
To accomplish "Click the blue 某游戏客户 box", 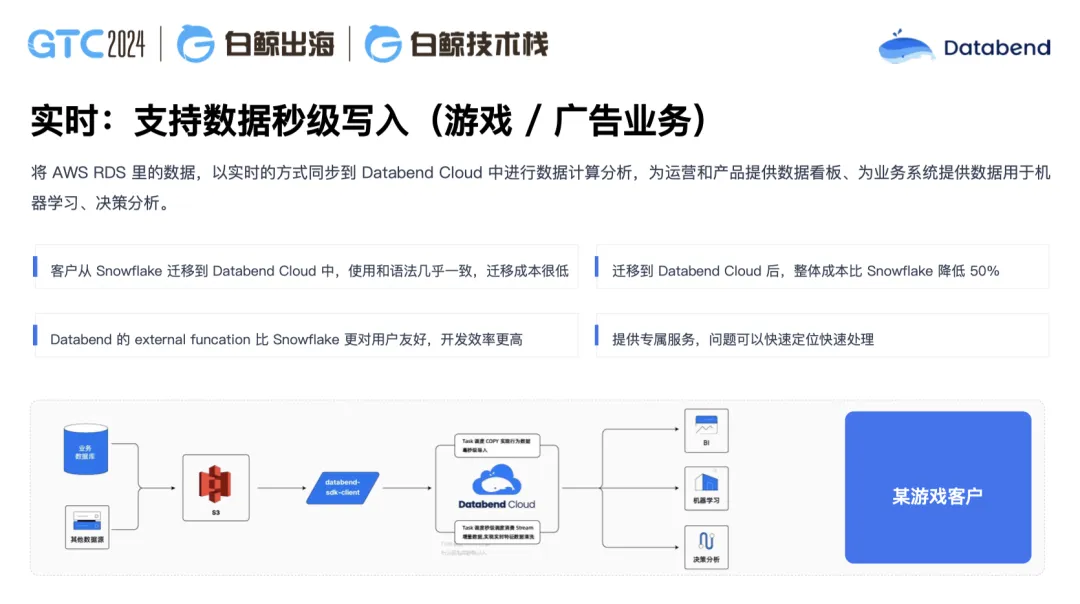I will (937, 487).
